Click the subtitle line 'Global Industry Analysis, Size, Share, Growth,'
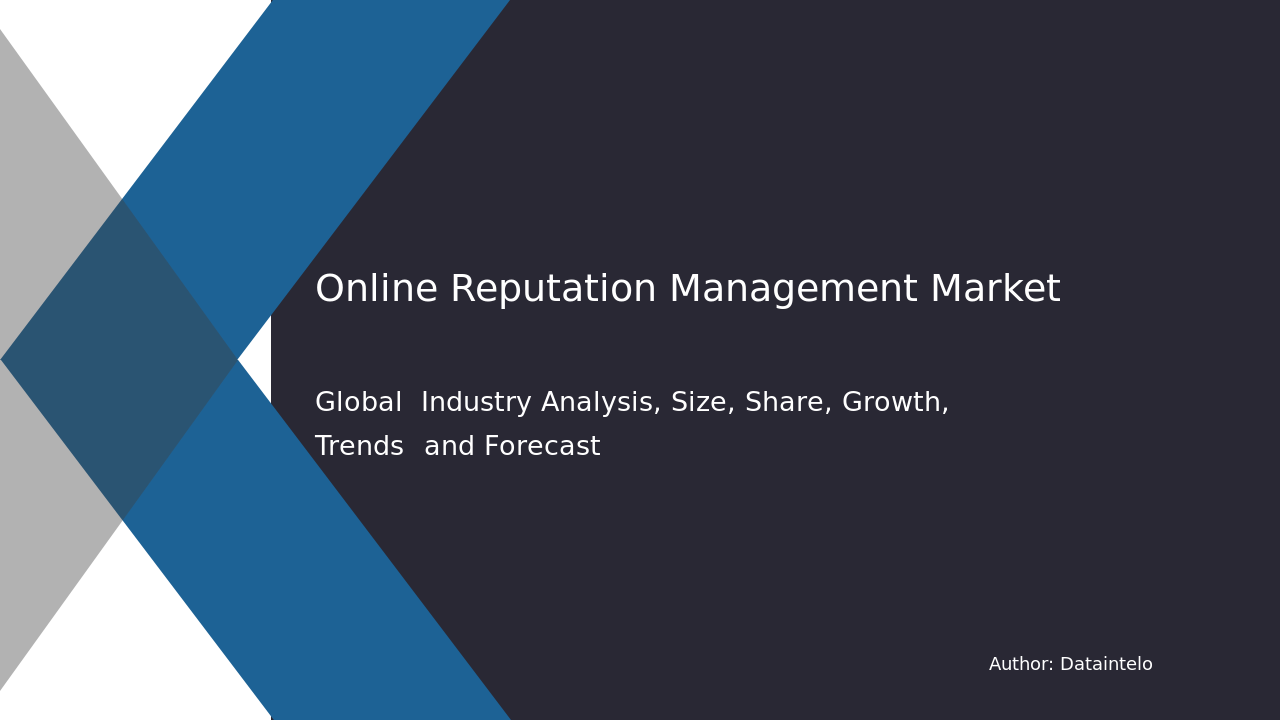This screenshot has width=1280, height=720. tap(632, 403)
